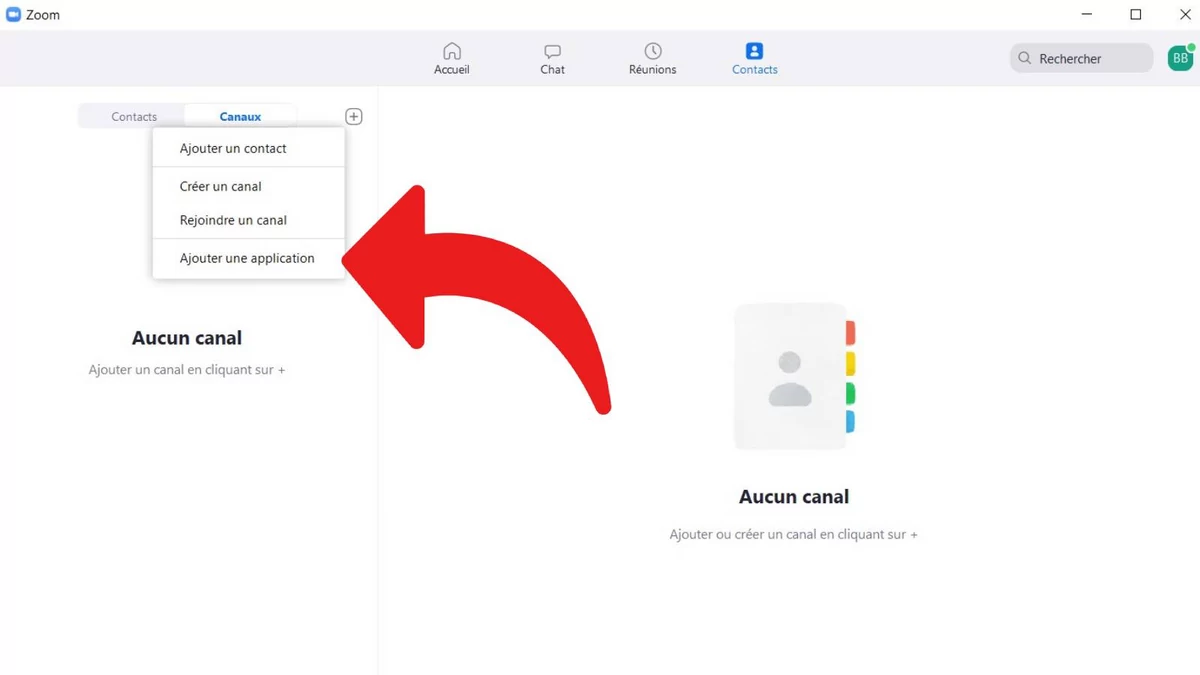This screenshot has height=675, width=1200.
Task: Choose Créer un canal from menu
Action: 248,186
